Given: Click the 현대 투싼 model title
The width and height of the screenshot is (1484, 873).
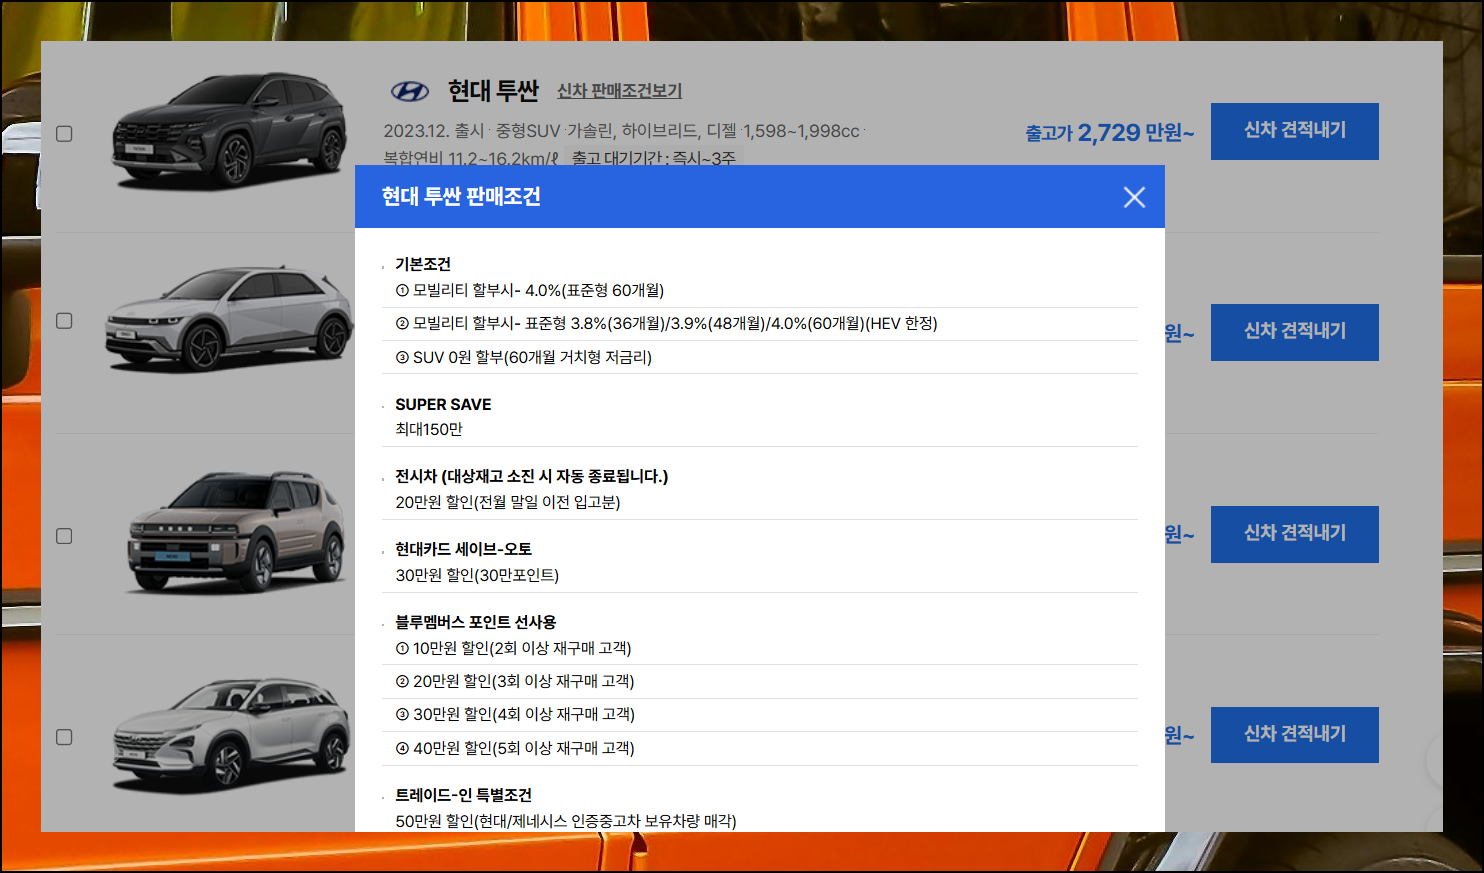Looking at the screenshot, I should coord(493,91).
